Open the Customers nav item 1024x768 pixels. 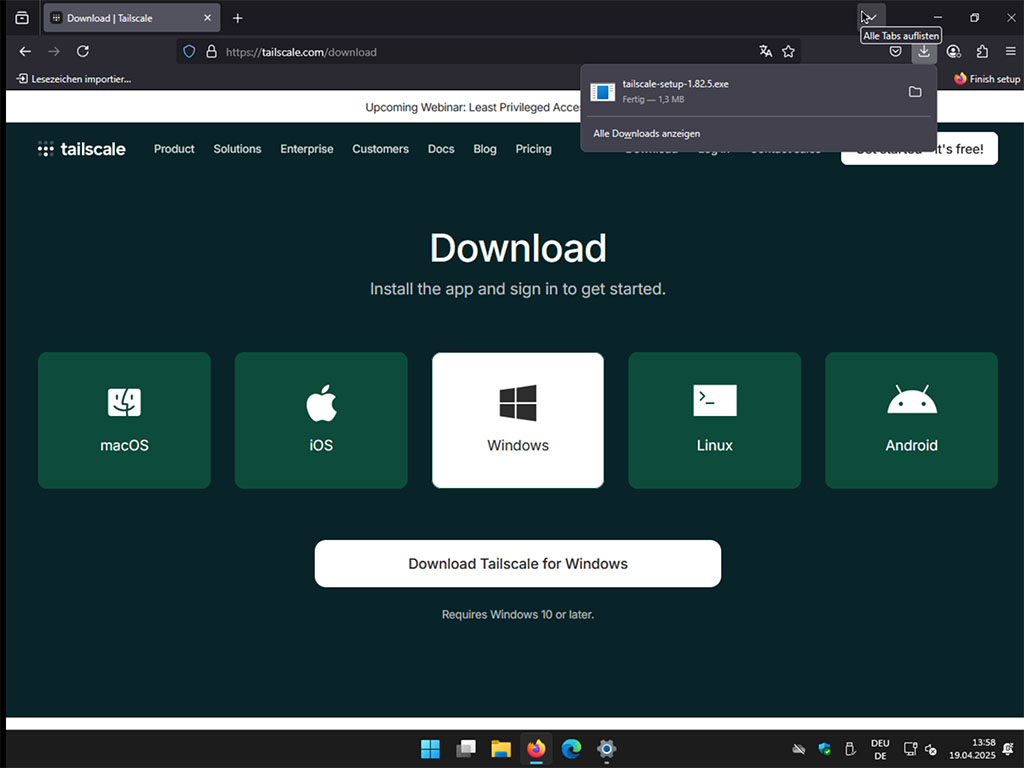click(x=380, y=149)
